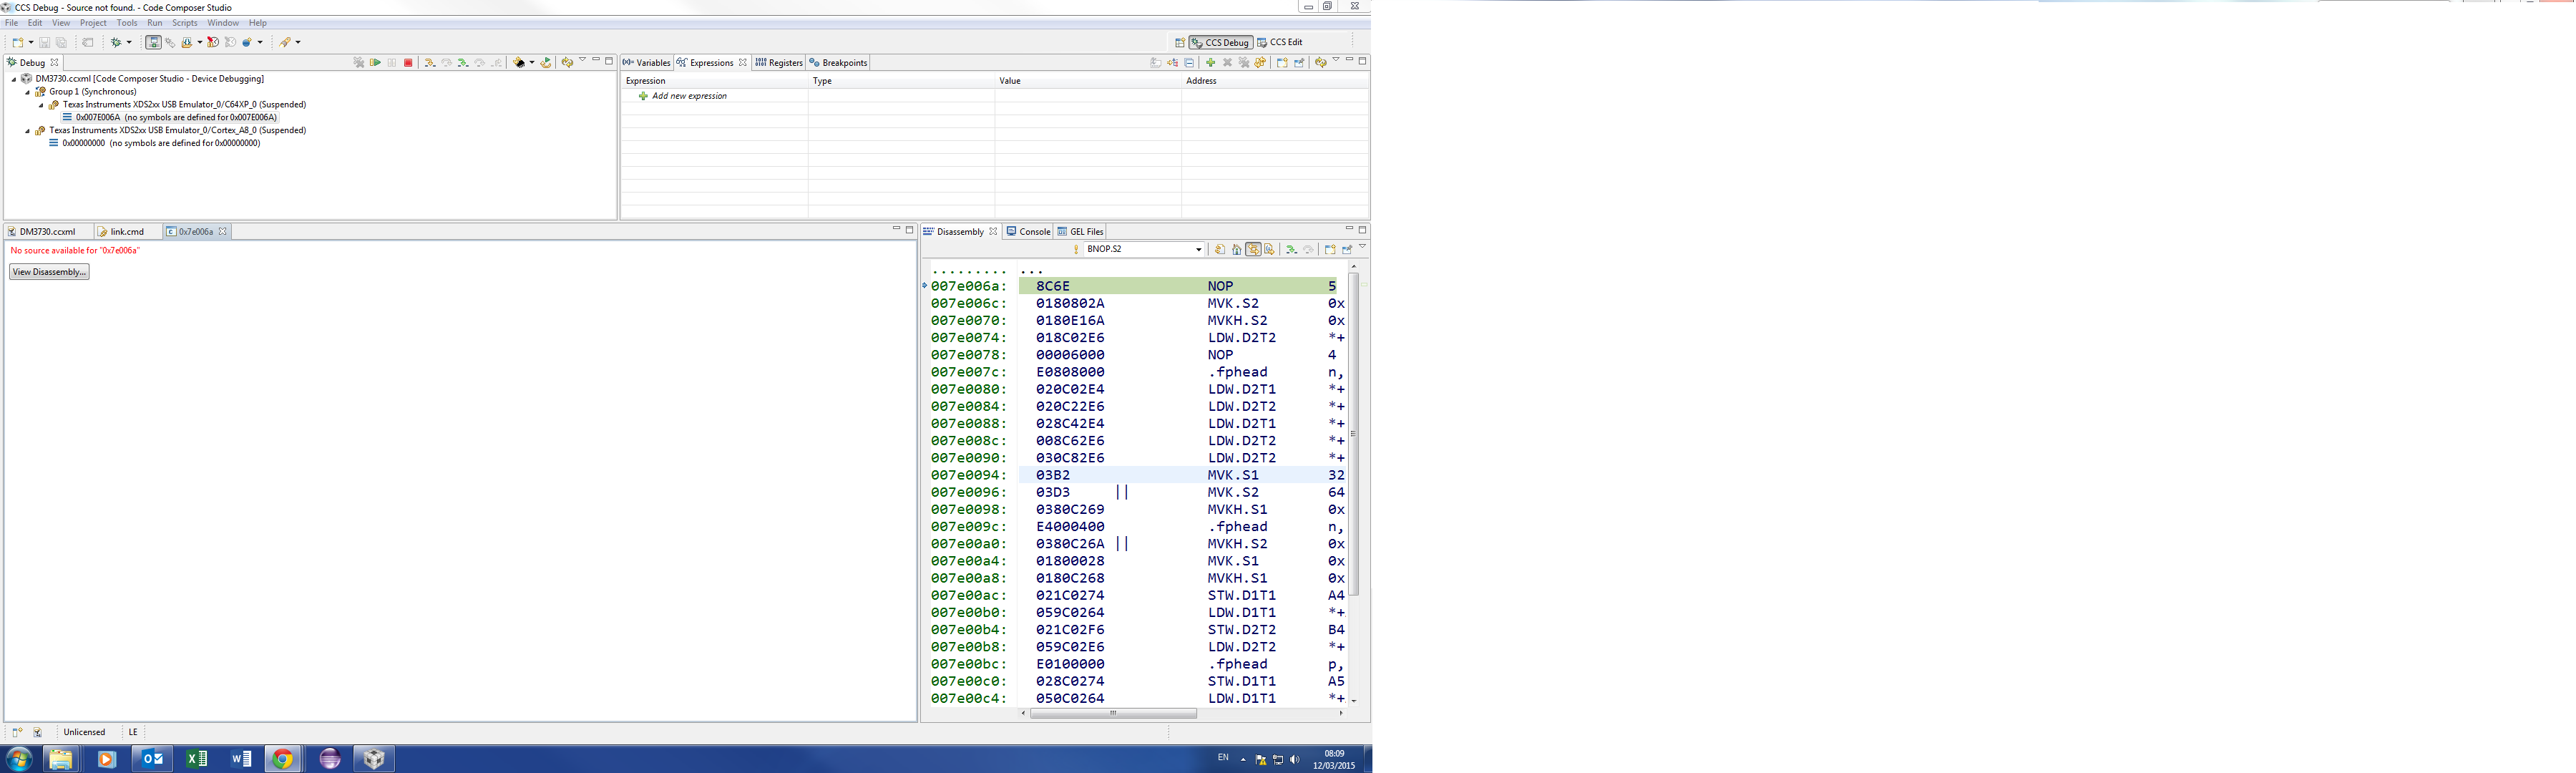Switch to CCS Edit perspective
The height and width of the screenshot is (773, 2576).
tap(1281, 42)
